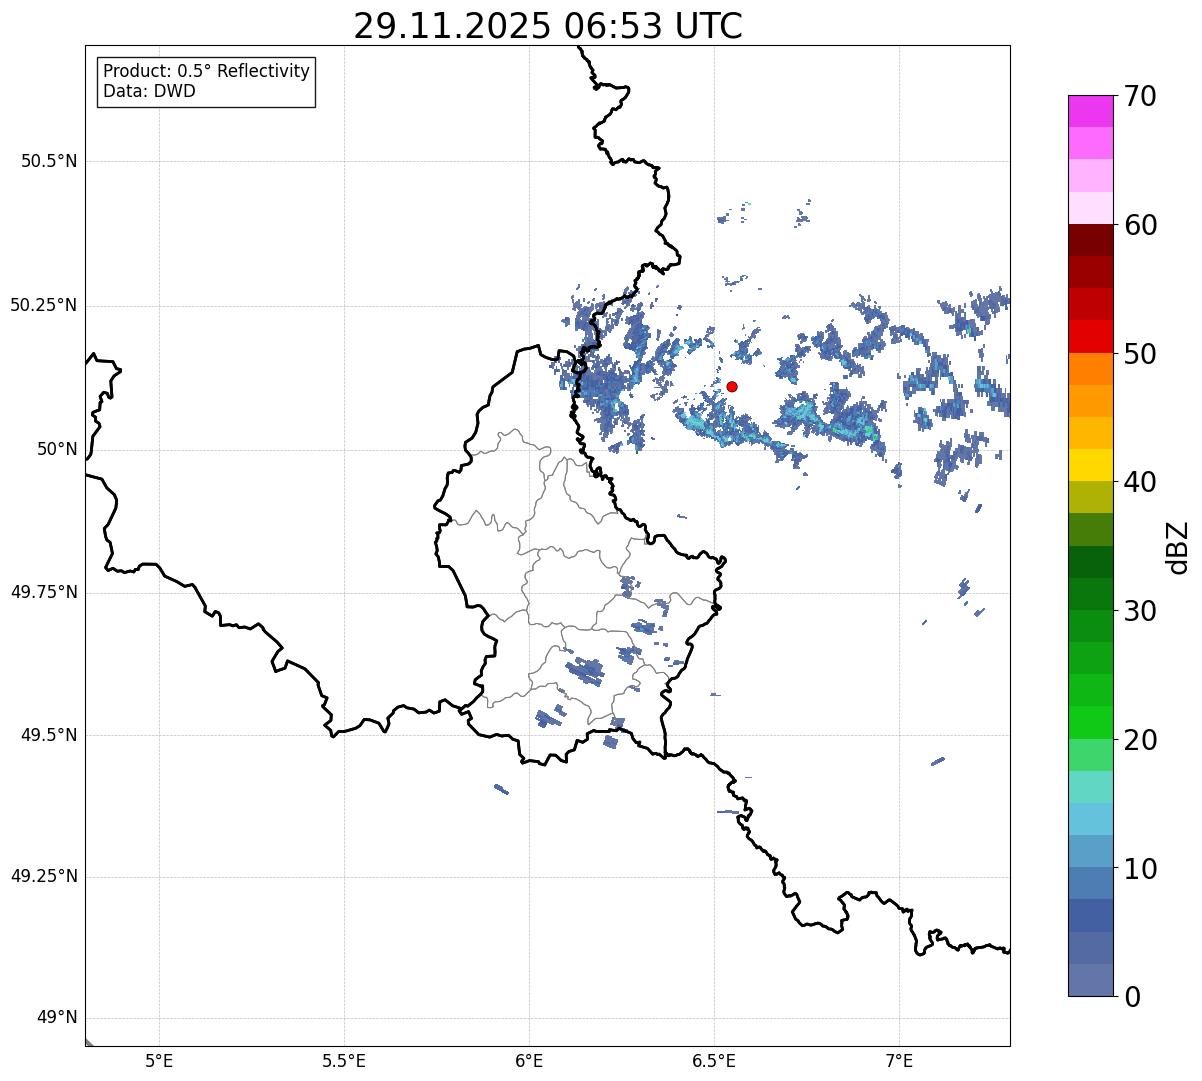1202x1081 pixels.
Task: Click the orange swatch just below 50
Action: tap(1090, 369)
